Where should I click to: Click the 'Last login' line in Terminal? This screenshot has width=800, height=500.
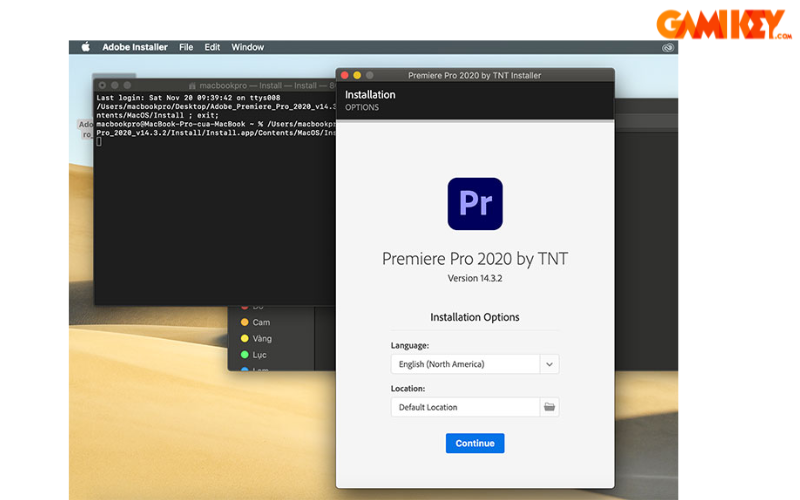[x=188, y=97]
